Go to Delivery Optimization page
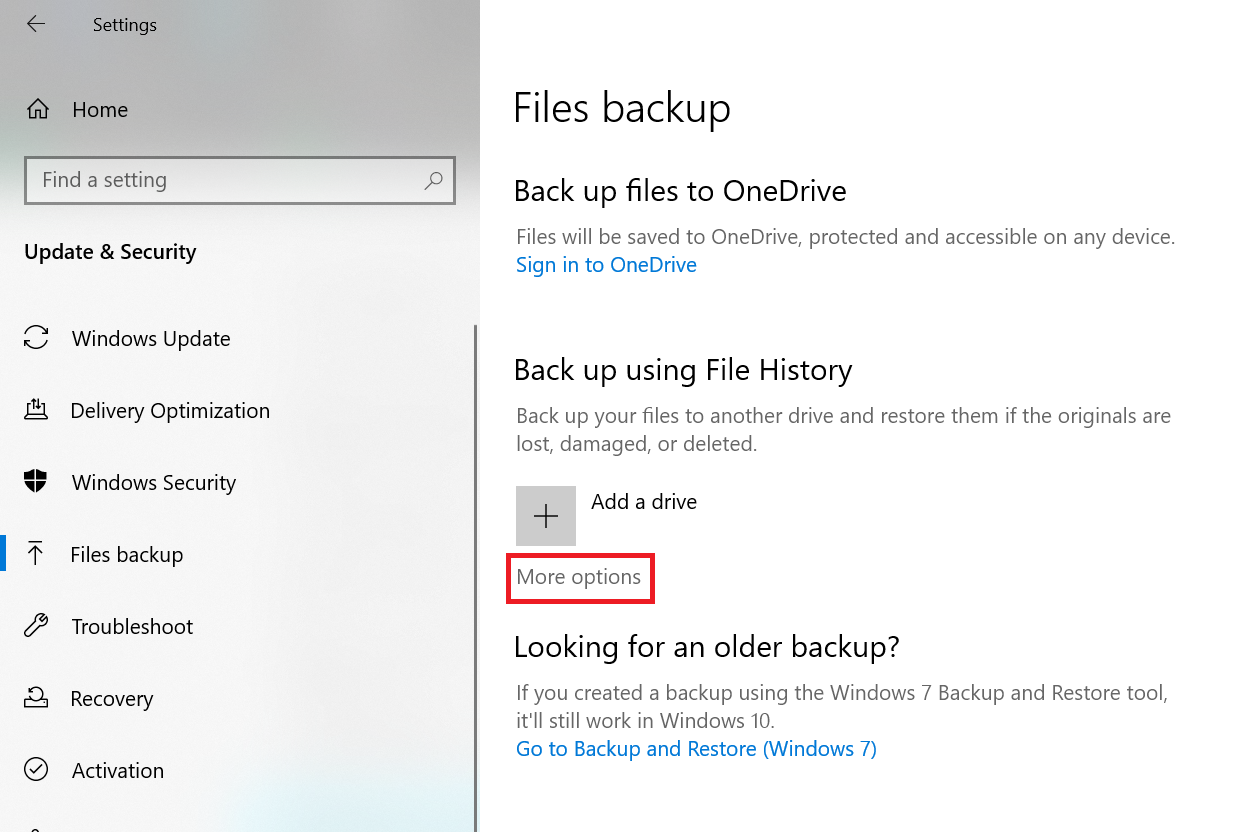Image resolution: width=1241 pixels, height=832 pixels. 170,411
